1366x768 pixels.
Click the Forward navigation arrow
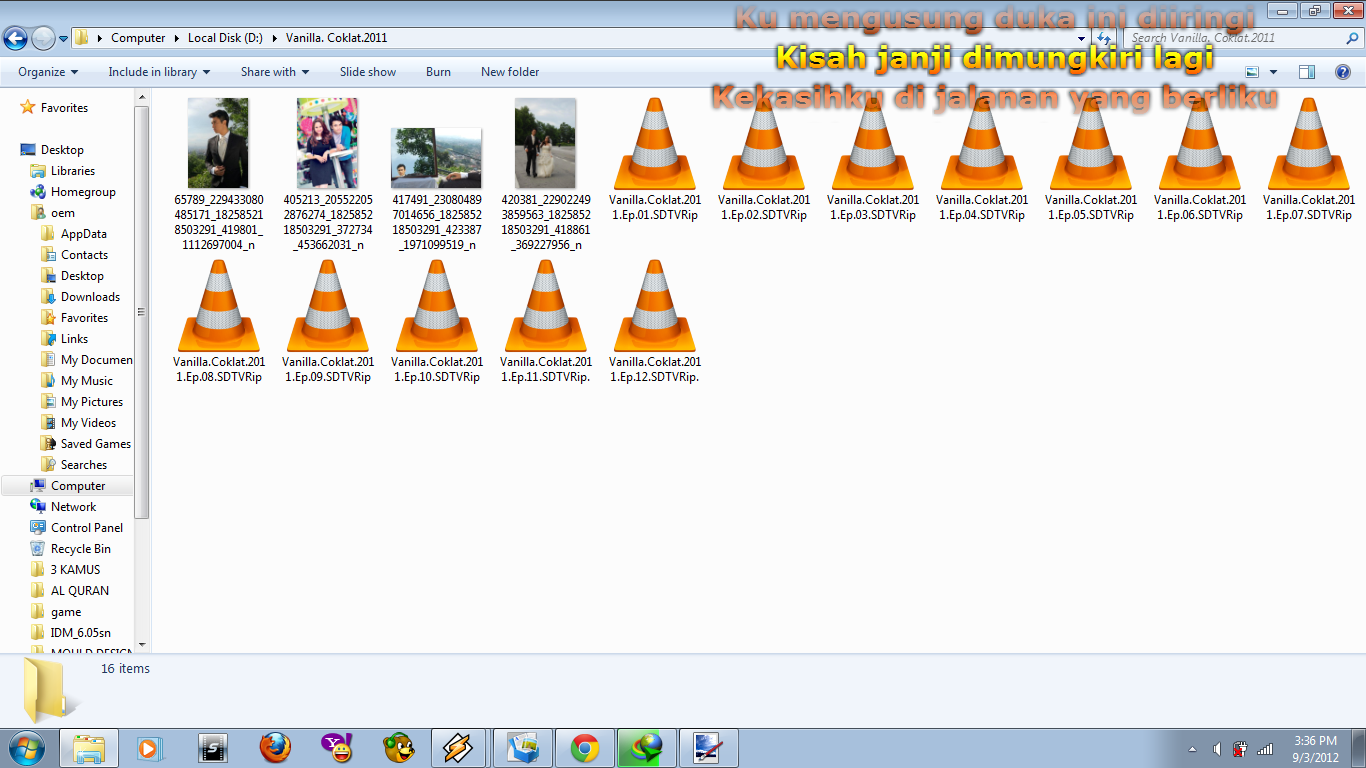coord(43,38)
